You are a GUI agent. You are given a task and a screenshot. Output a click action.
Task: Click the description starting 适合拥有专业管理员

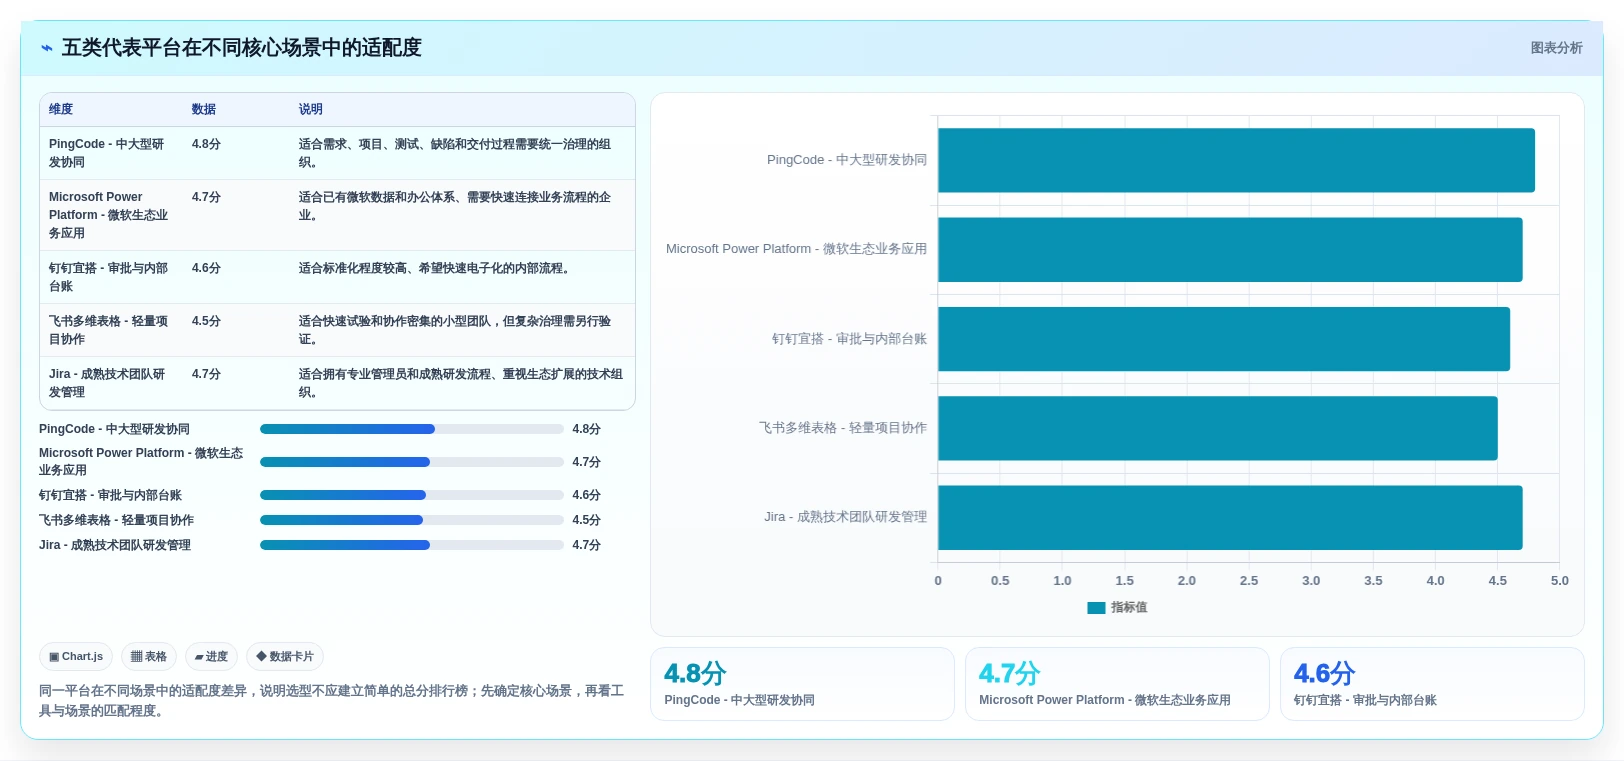tap(461, 383)
